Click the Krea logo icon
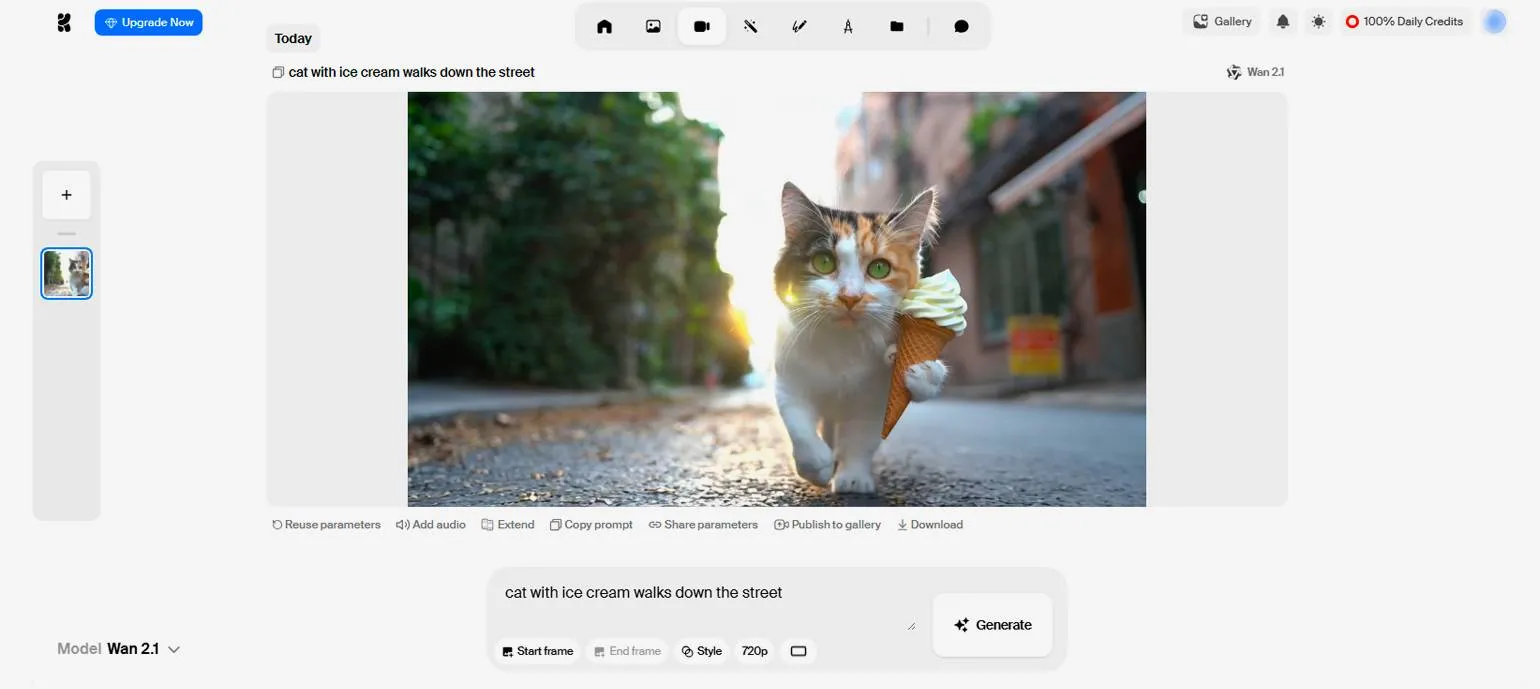 (x=64, y=22)
